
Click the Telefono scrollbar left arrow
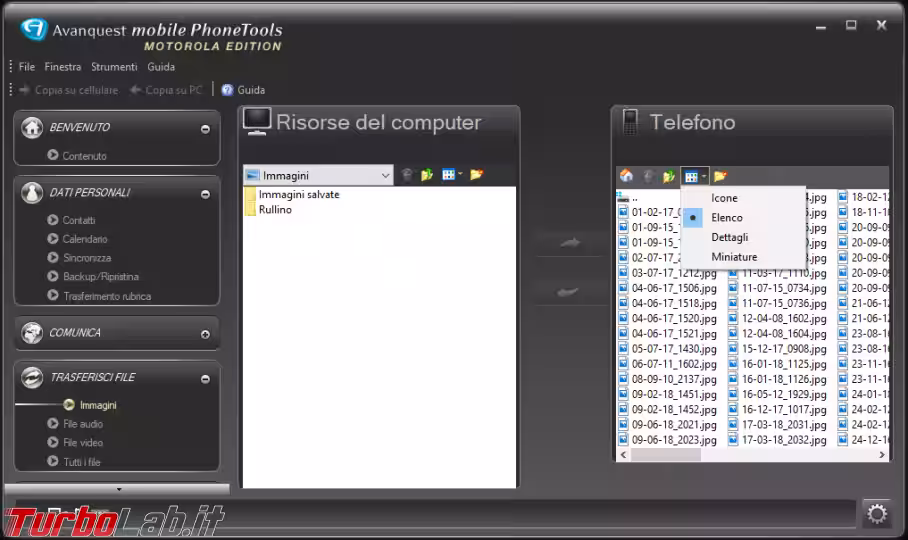(x=623, y=455)
